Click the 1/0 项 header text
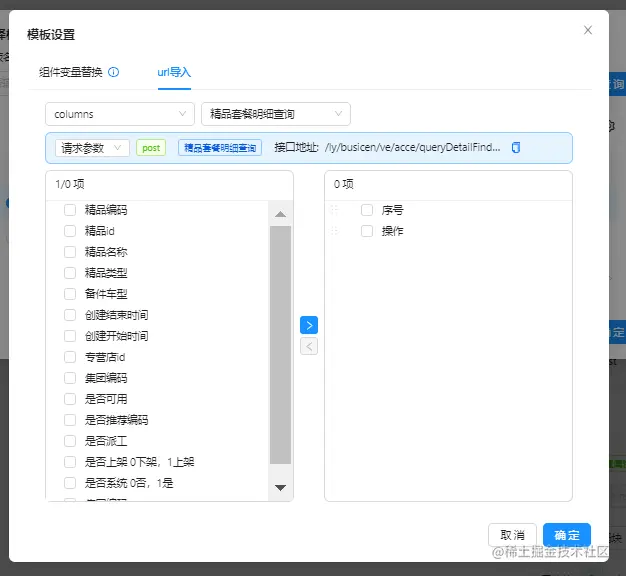The image size is (626, 576). click(x=70, y=184)
